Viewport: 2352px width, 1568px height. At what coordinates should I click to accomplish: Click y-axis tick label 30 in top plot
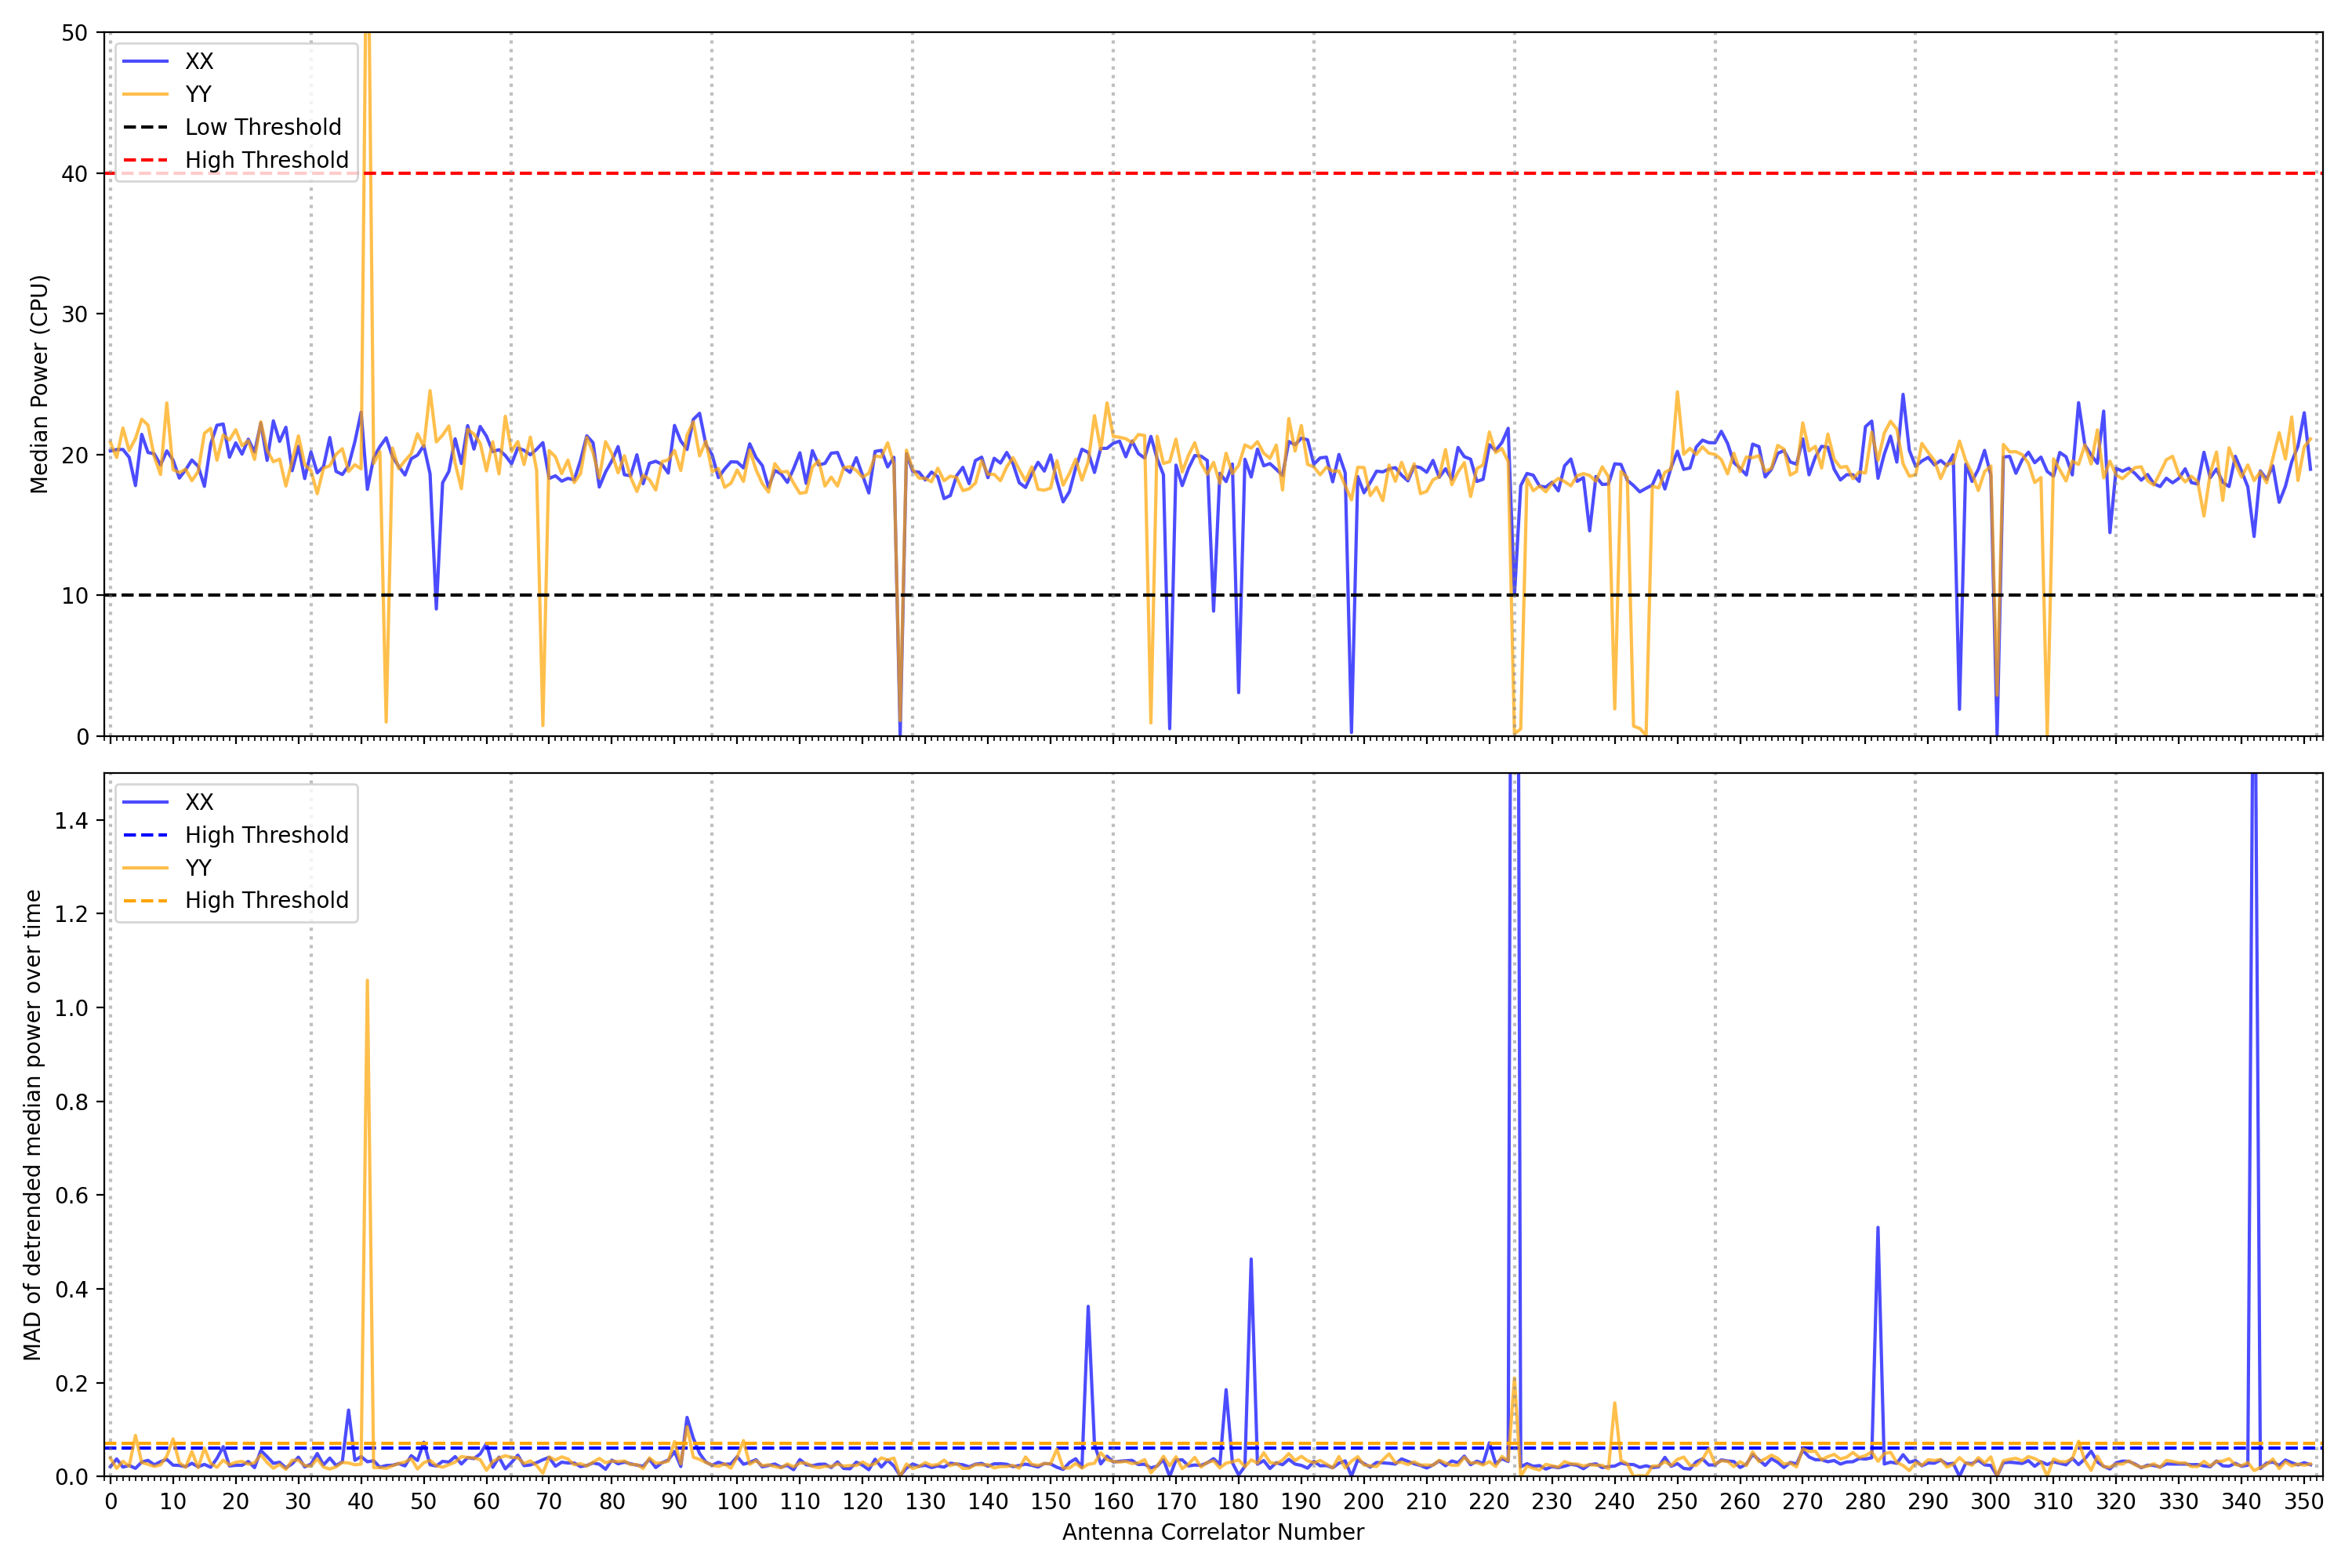[x=75, y=314]
